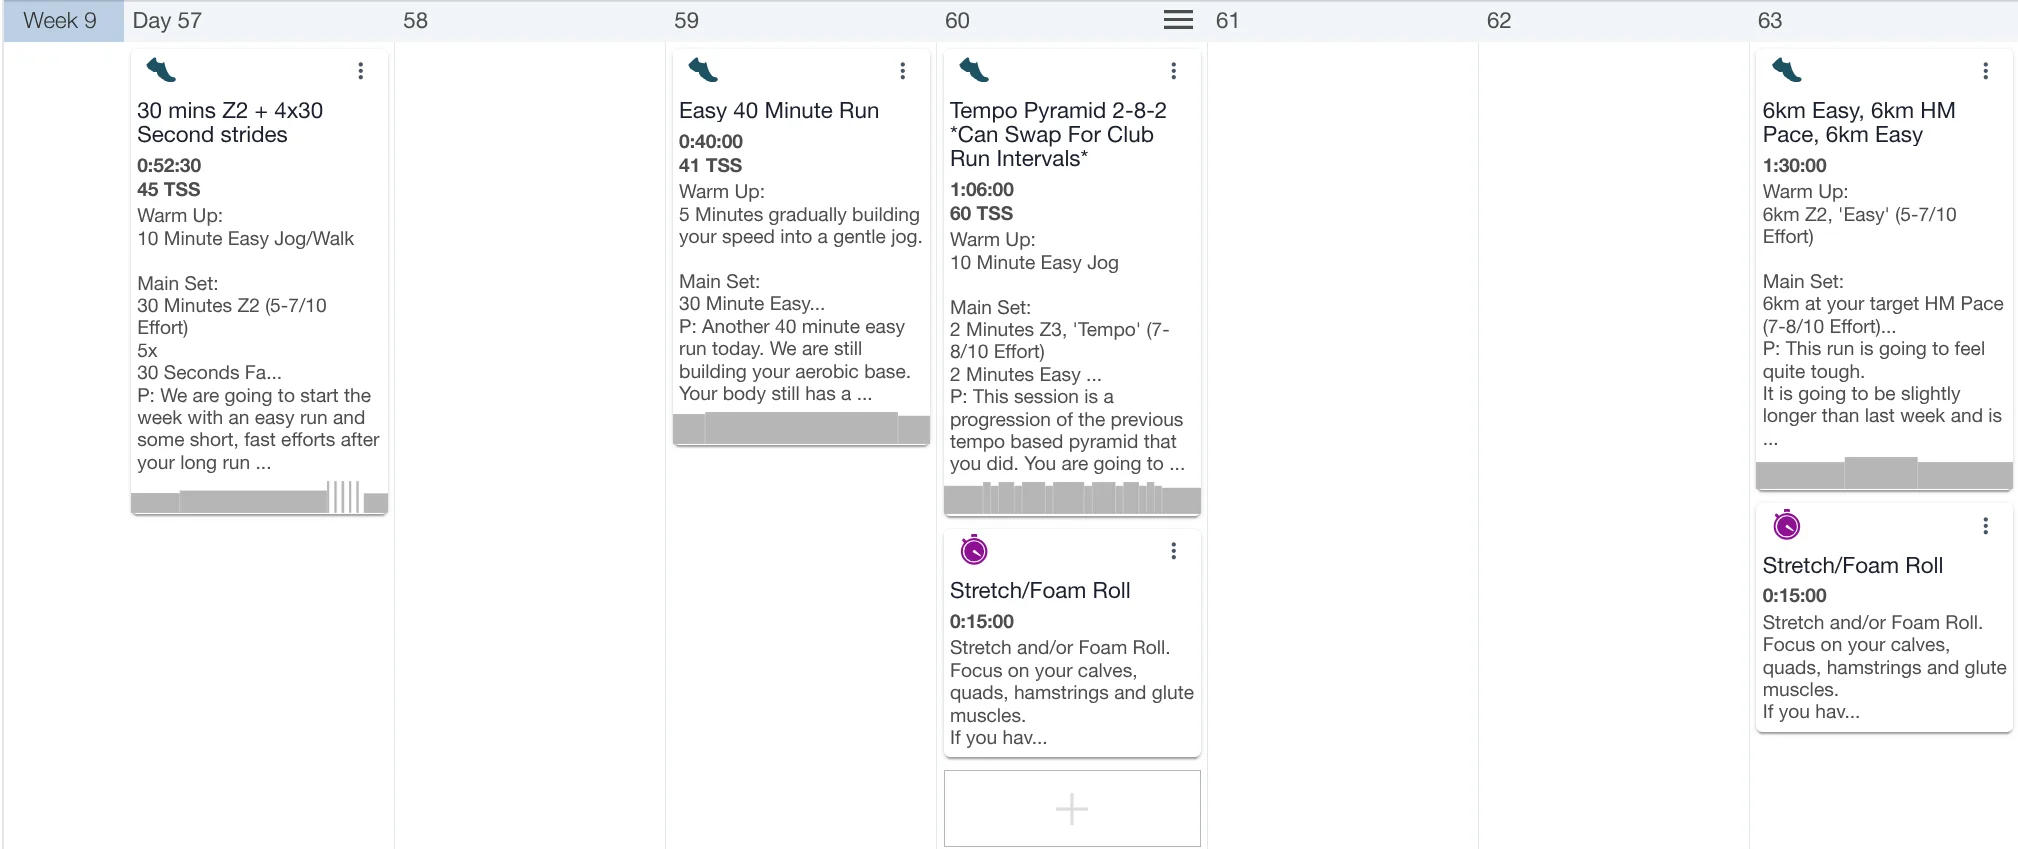The width and height of the screenshot is (2018, 849).
Task: Click the shoe icon on Day 63 HM Pace run
Action: [x=1787, y=70]
